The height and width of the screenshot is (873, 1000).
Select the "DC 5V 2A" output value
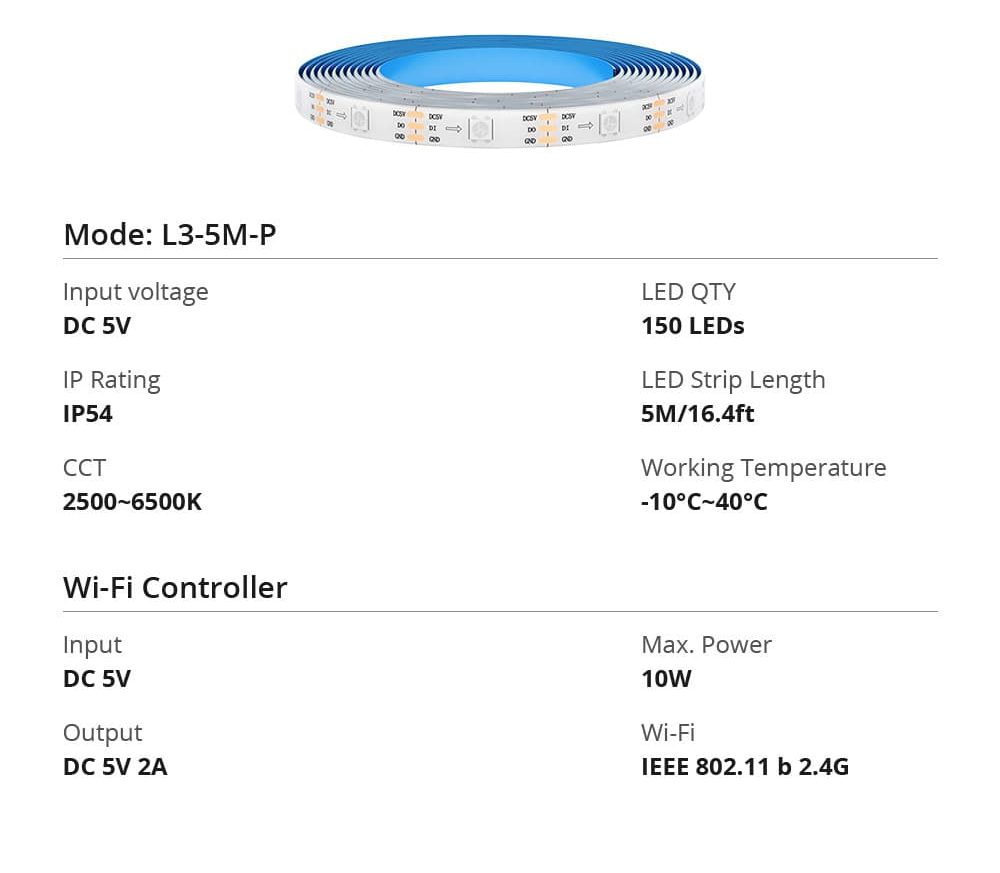click(x=115, y=767)
